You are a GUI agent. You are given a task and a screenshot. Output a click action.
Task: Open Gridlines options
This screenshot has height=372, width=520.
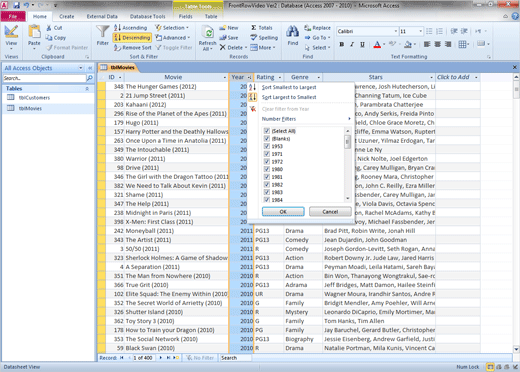[x=464, y=44]
